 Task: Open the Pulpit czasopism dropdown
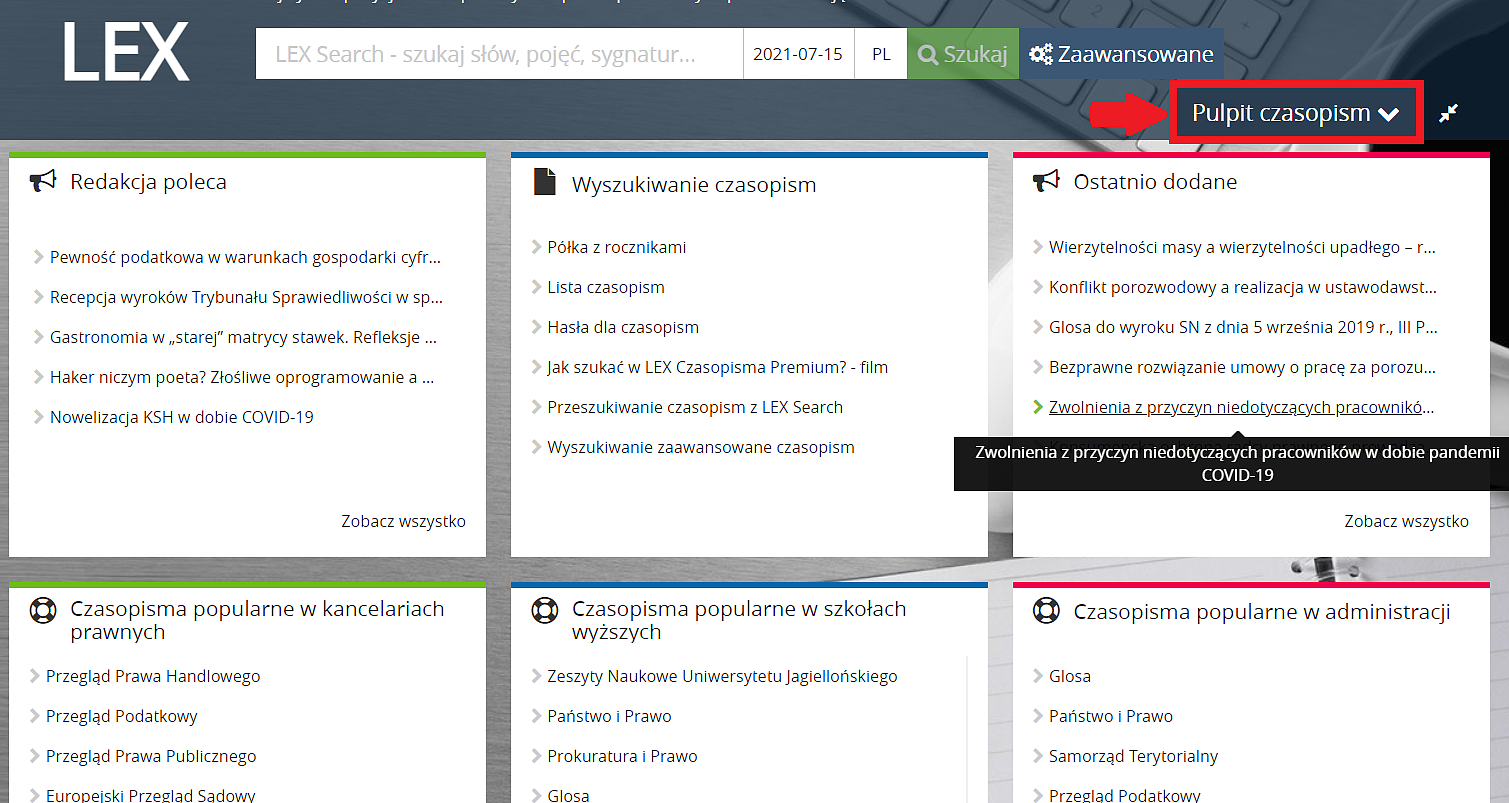tap(1295, 113)
